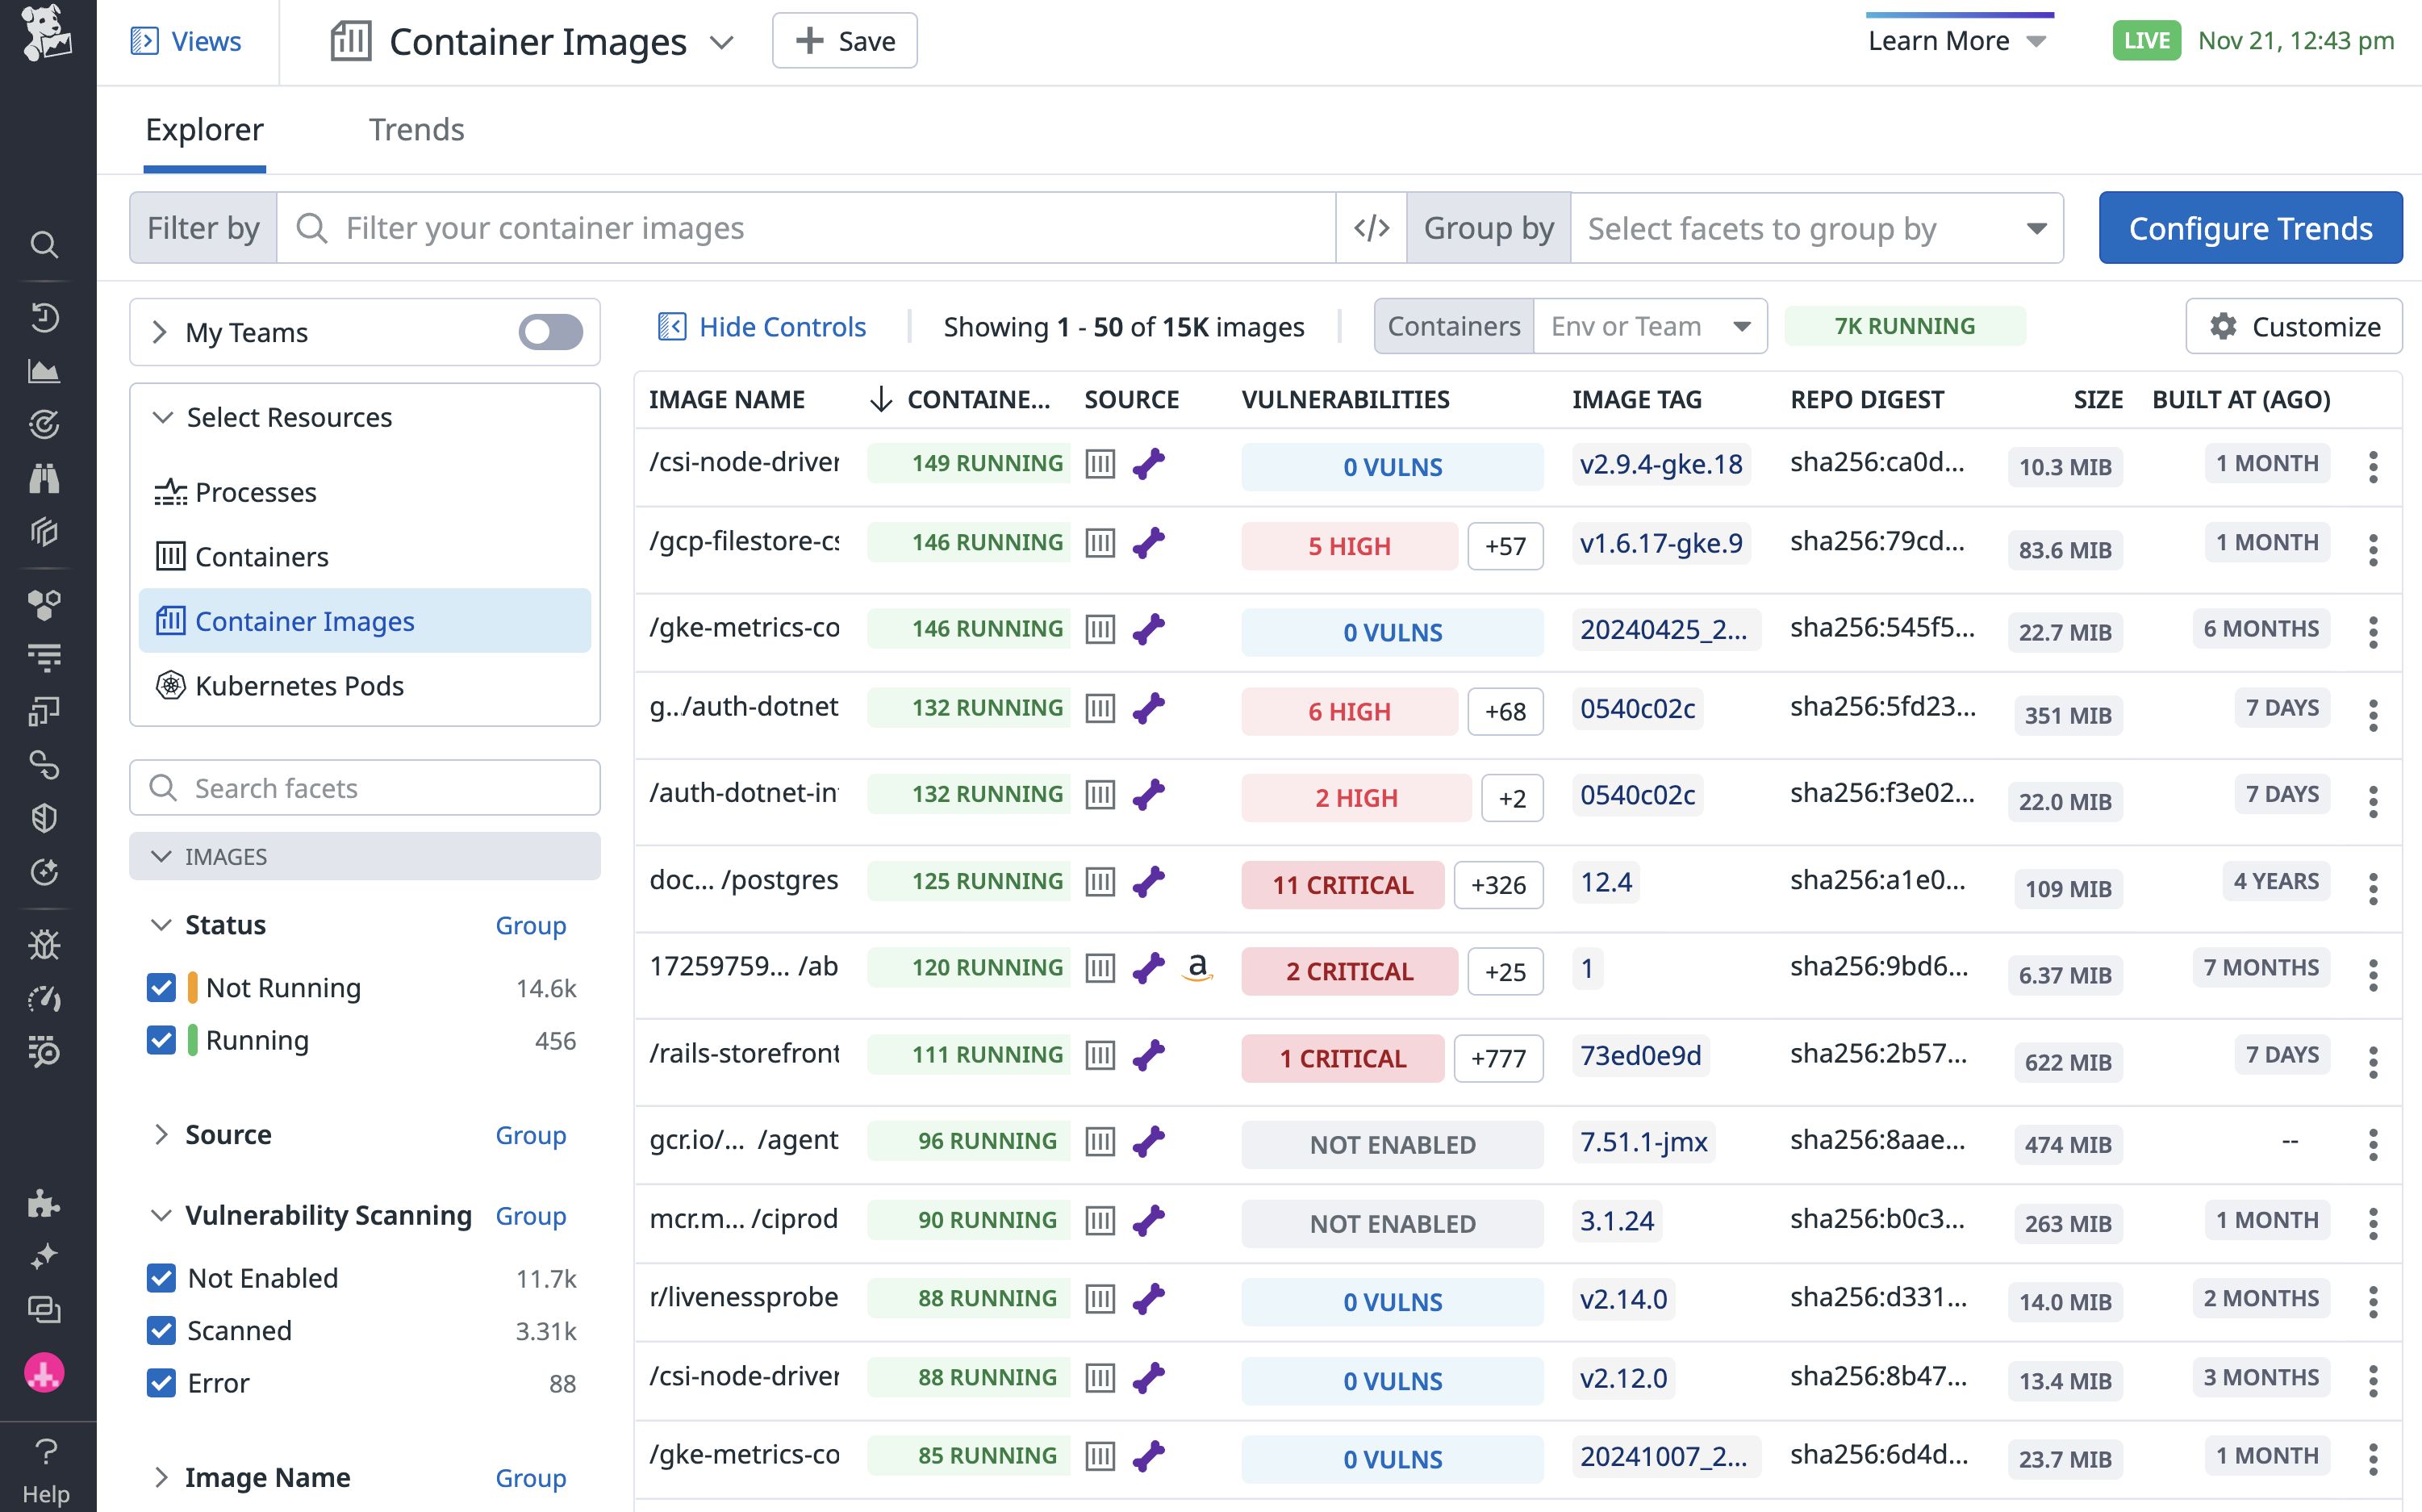Open Bits AI with the sparkles icon
The height and width of the screenshot is (1512, 2422).
[x=45, y=1257]
